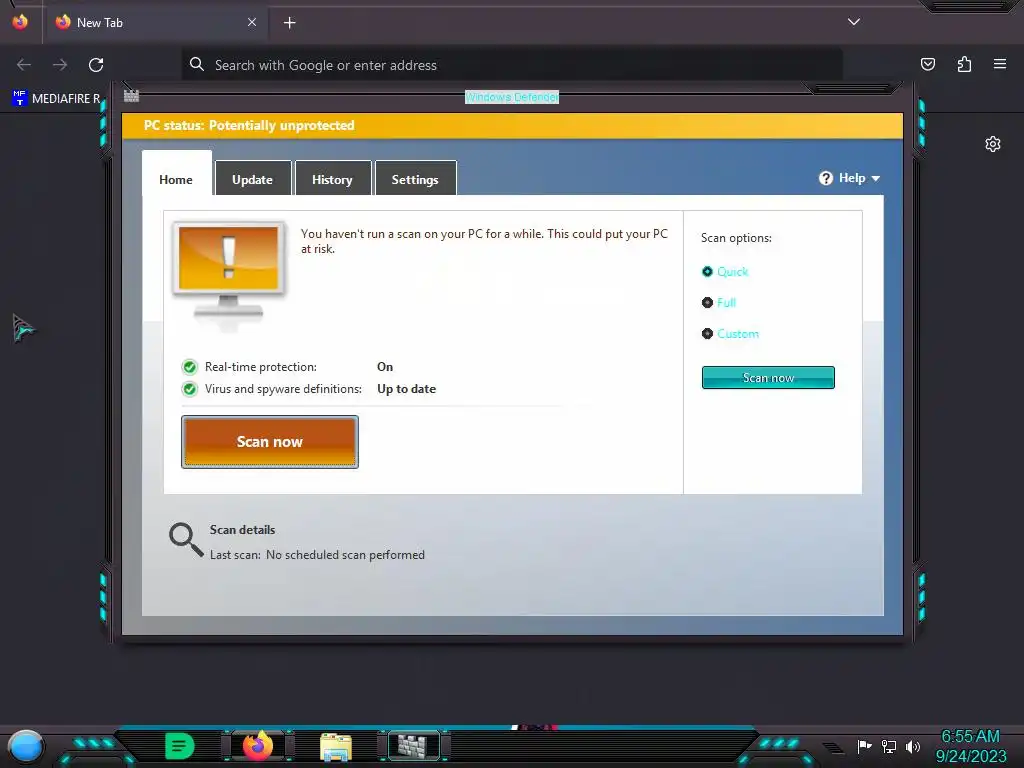
Task: Switch to Firefox in the taskbar
Action: [x=258, y=746]
